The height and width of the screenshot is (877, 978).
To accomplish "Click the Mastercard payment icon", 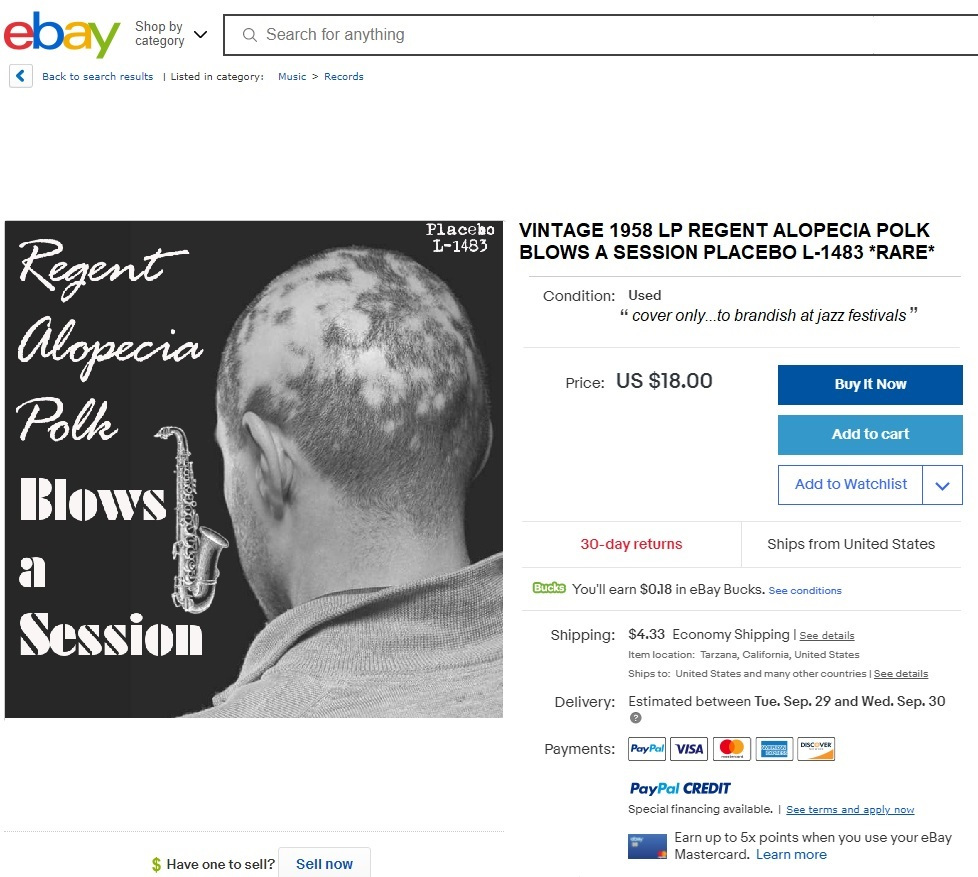I will [x=732, y=749].
